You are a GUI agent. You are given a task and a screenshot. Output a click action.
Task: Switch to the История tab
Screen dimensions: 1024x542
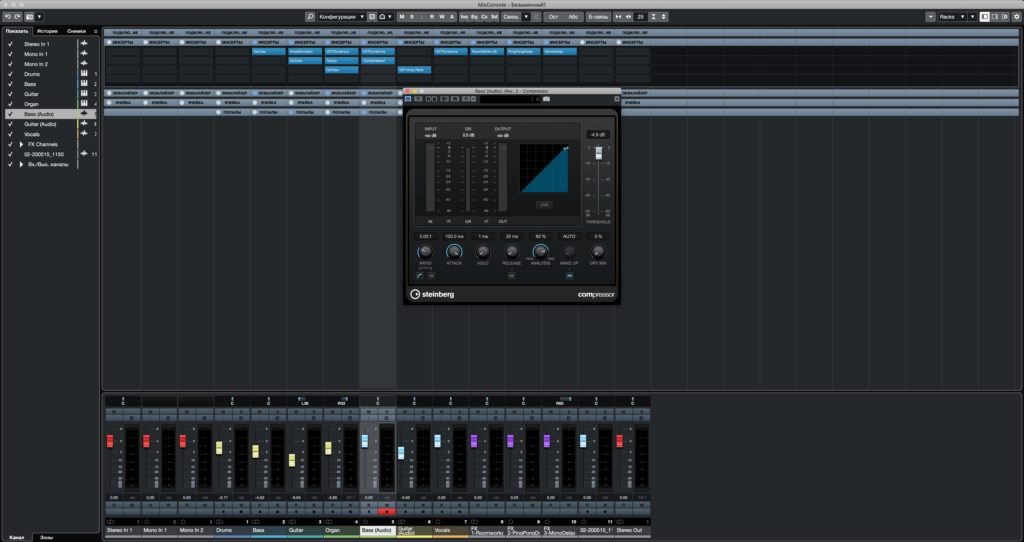tap(47, 31)
